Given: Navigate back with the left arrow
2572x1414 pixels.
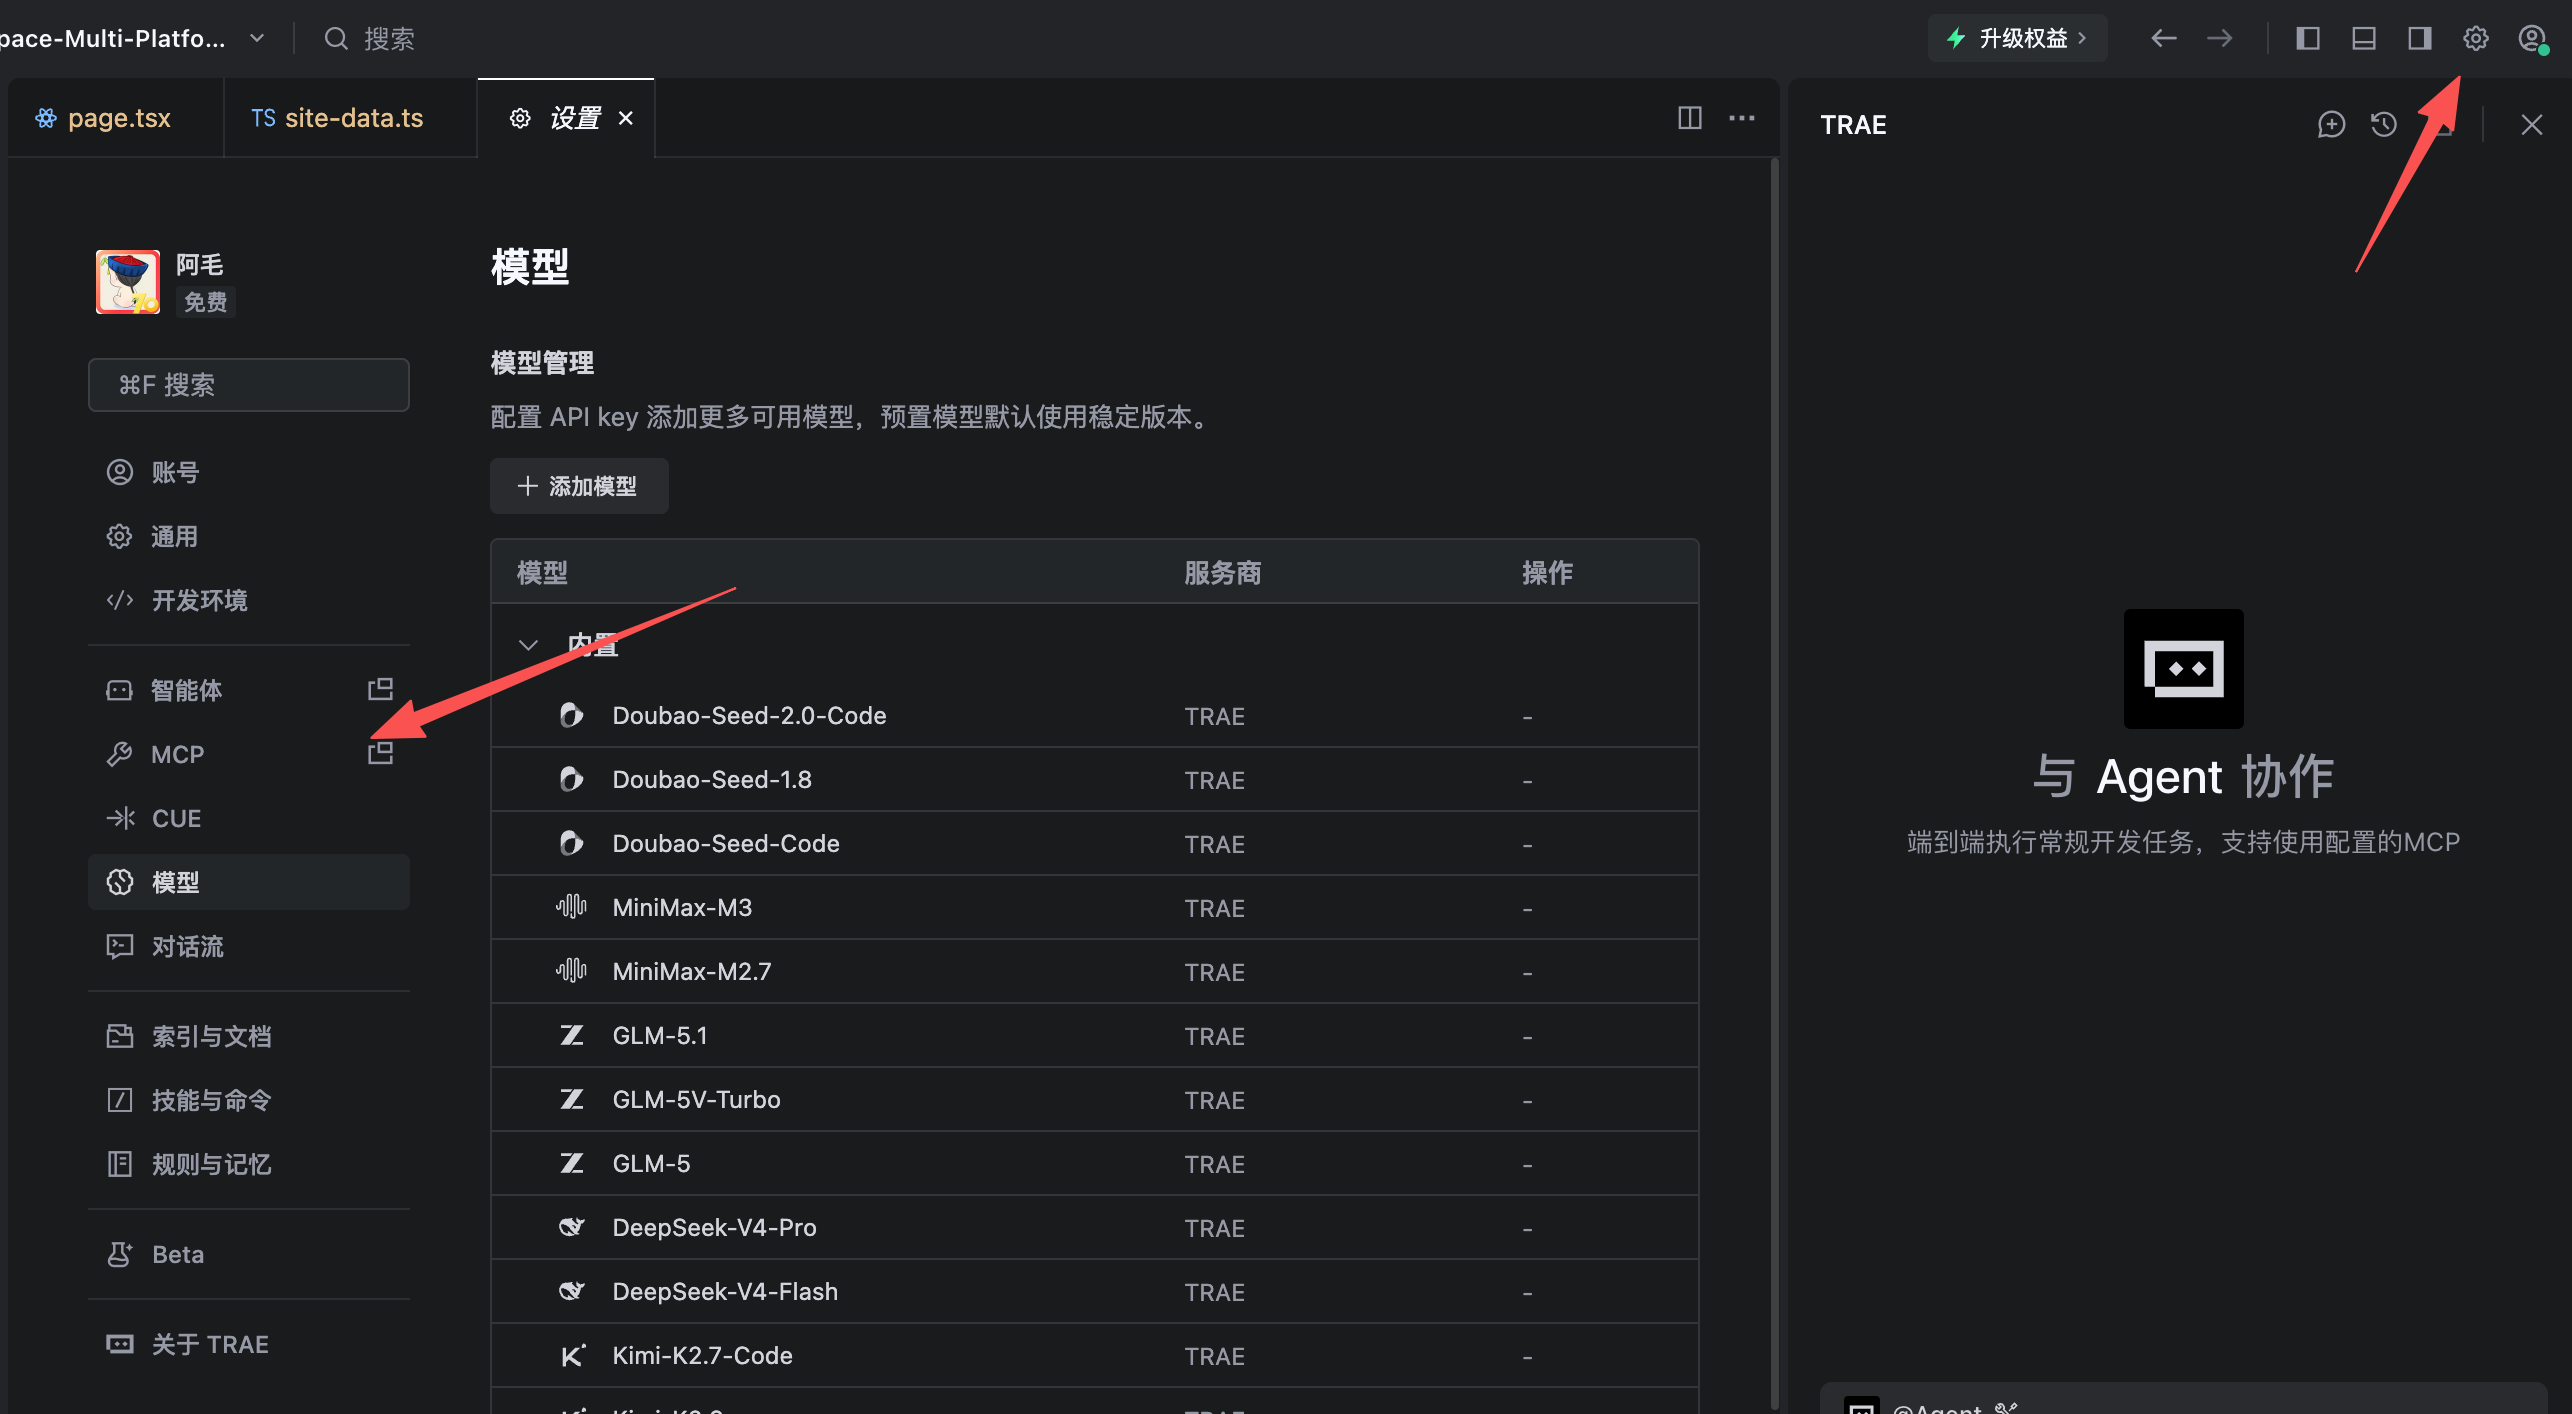Looking at the screenshot, I should pos(2163,39).
